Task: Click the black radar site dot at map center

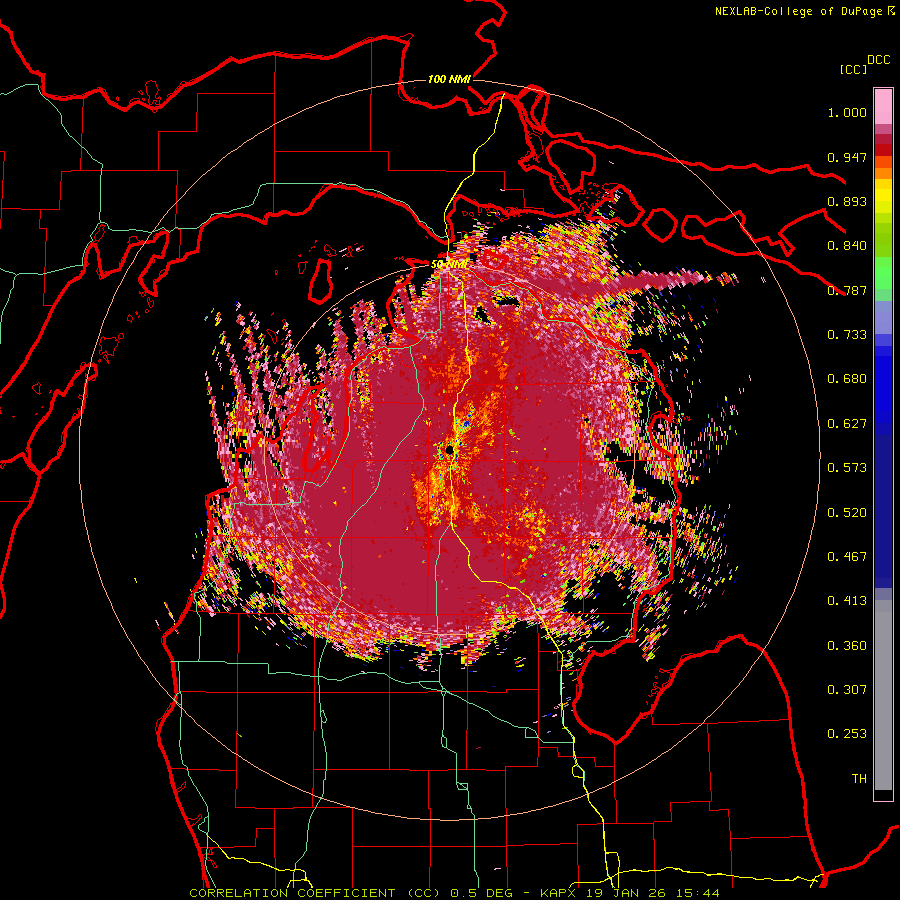Action: [x=450, y=449]
